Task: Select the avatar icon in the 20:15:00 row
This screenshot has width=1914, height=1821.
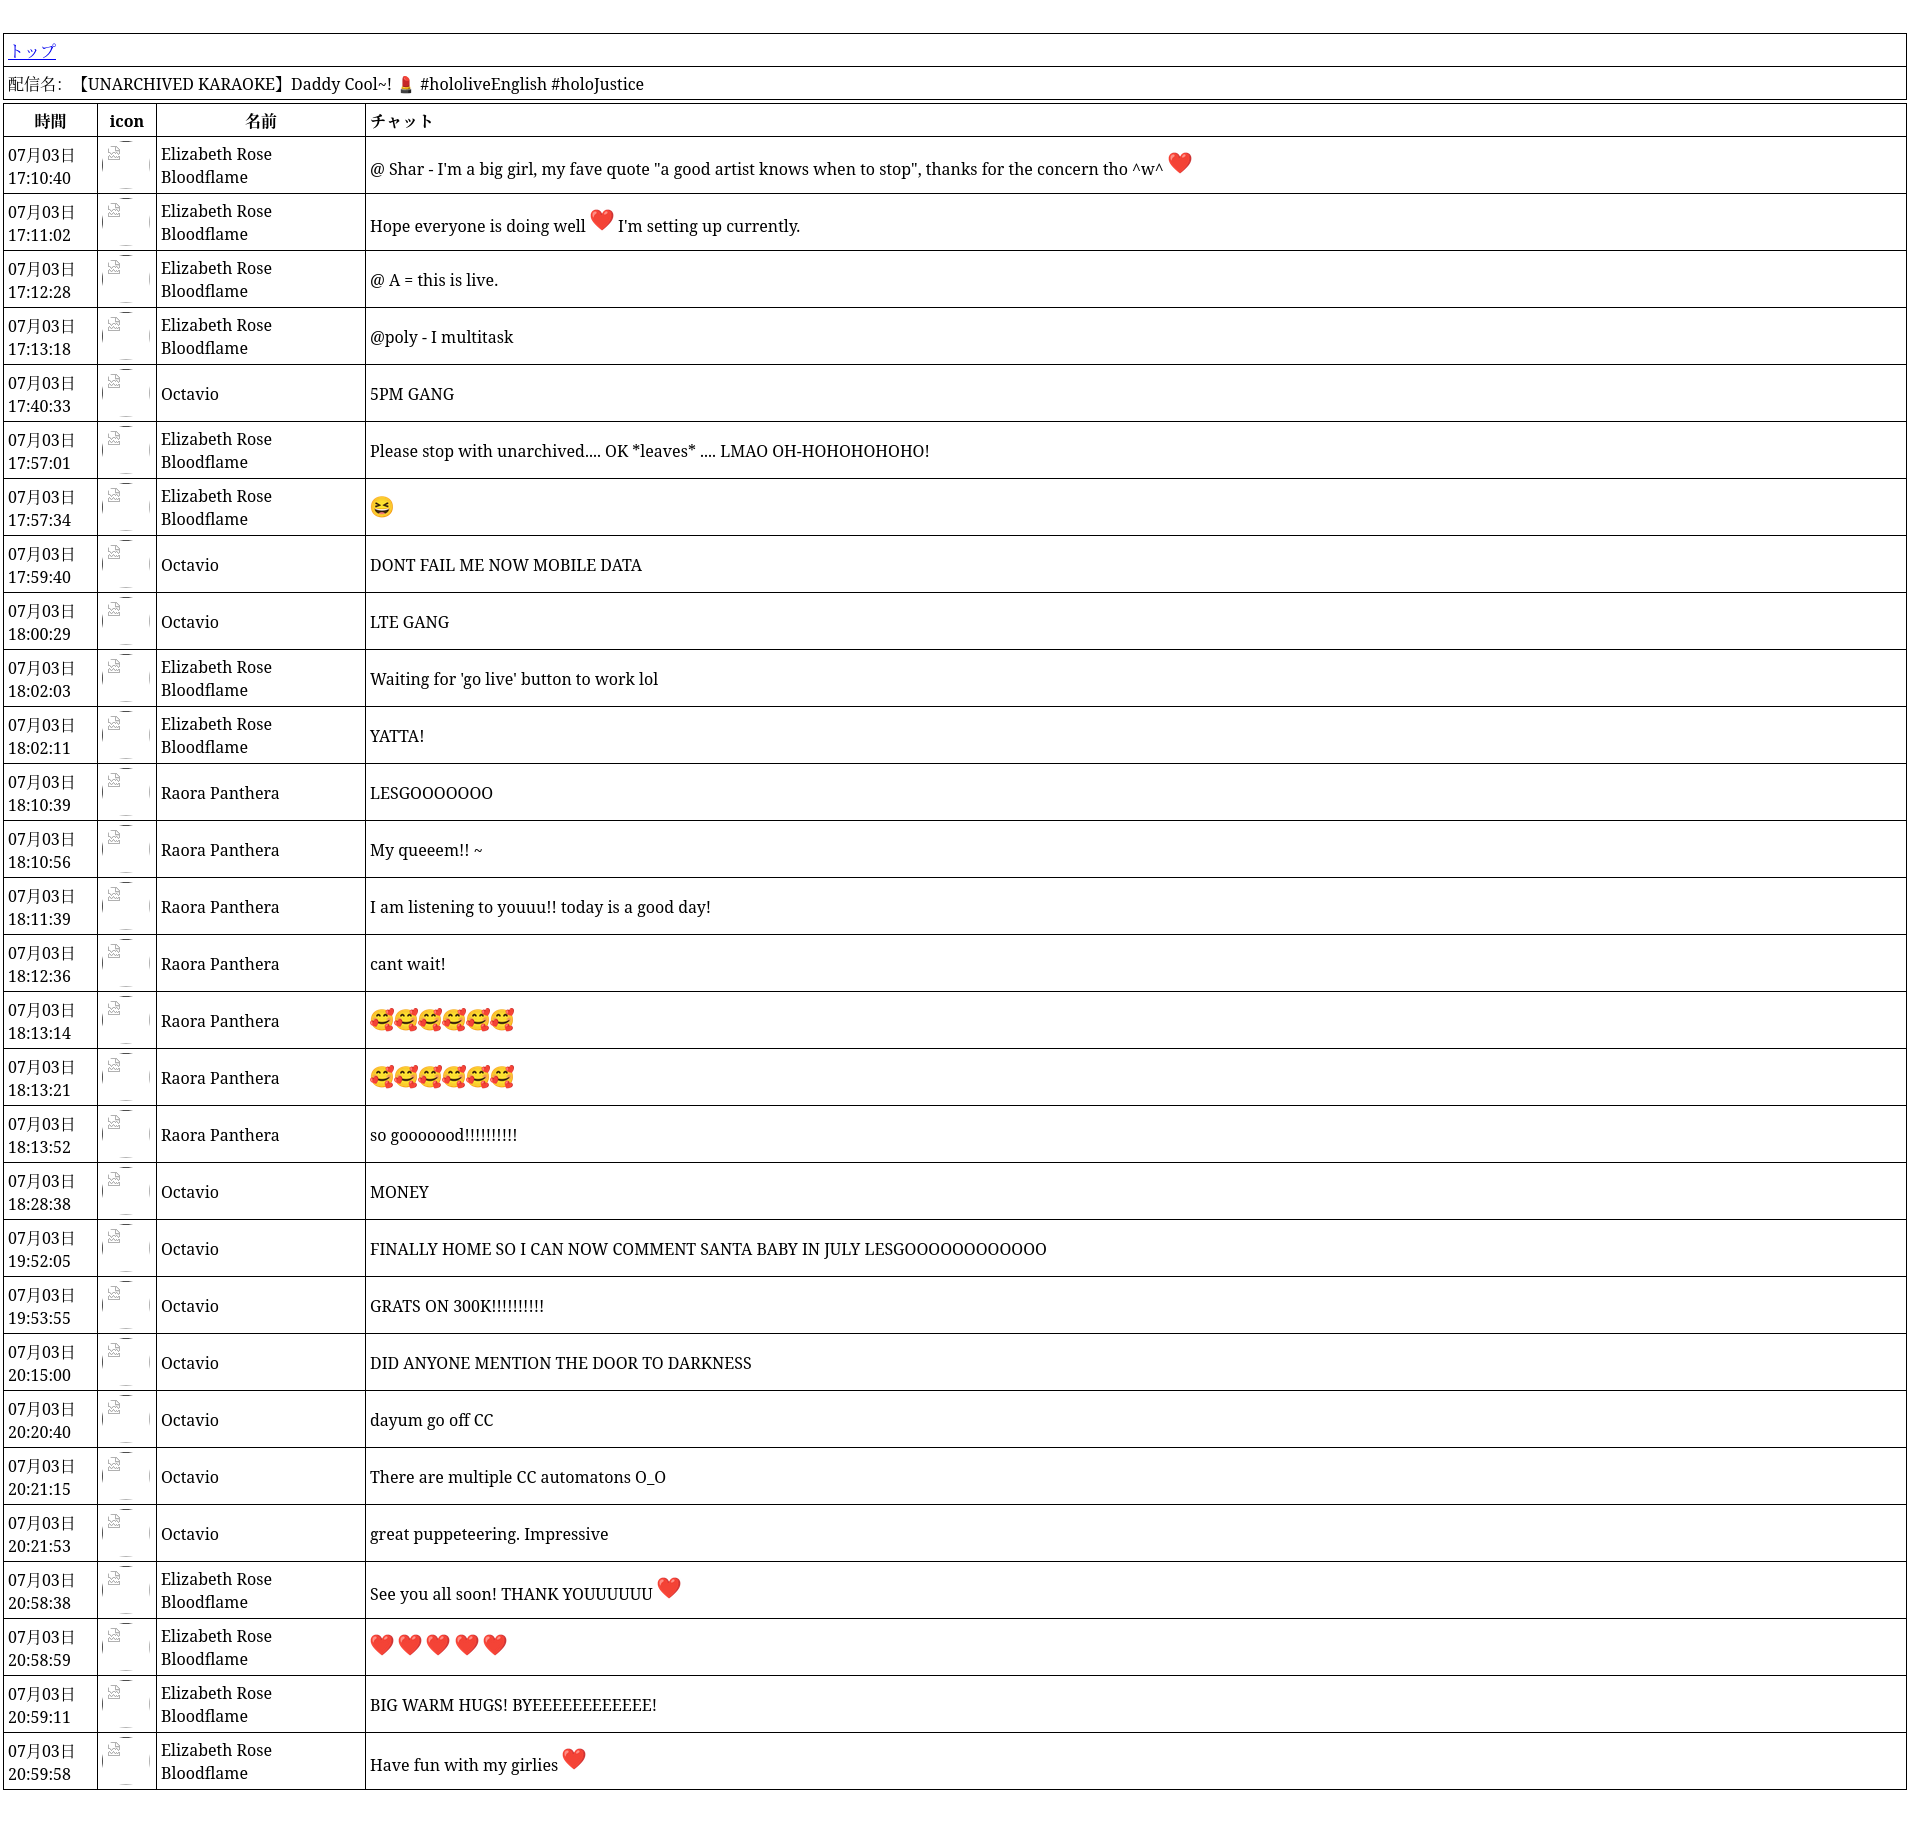Action: point(126,1362)
